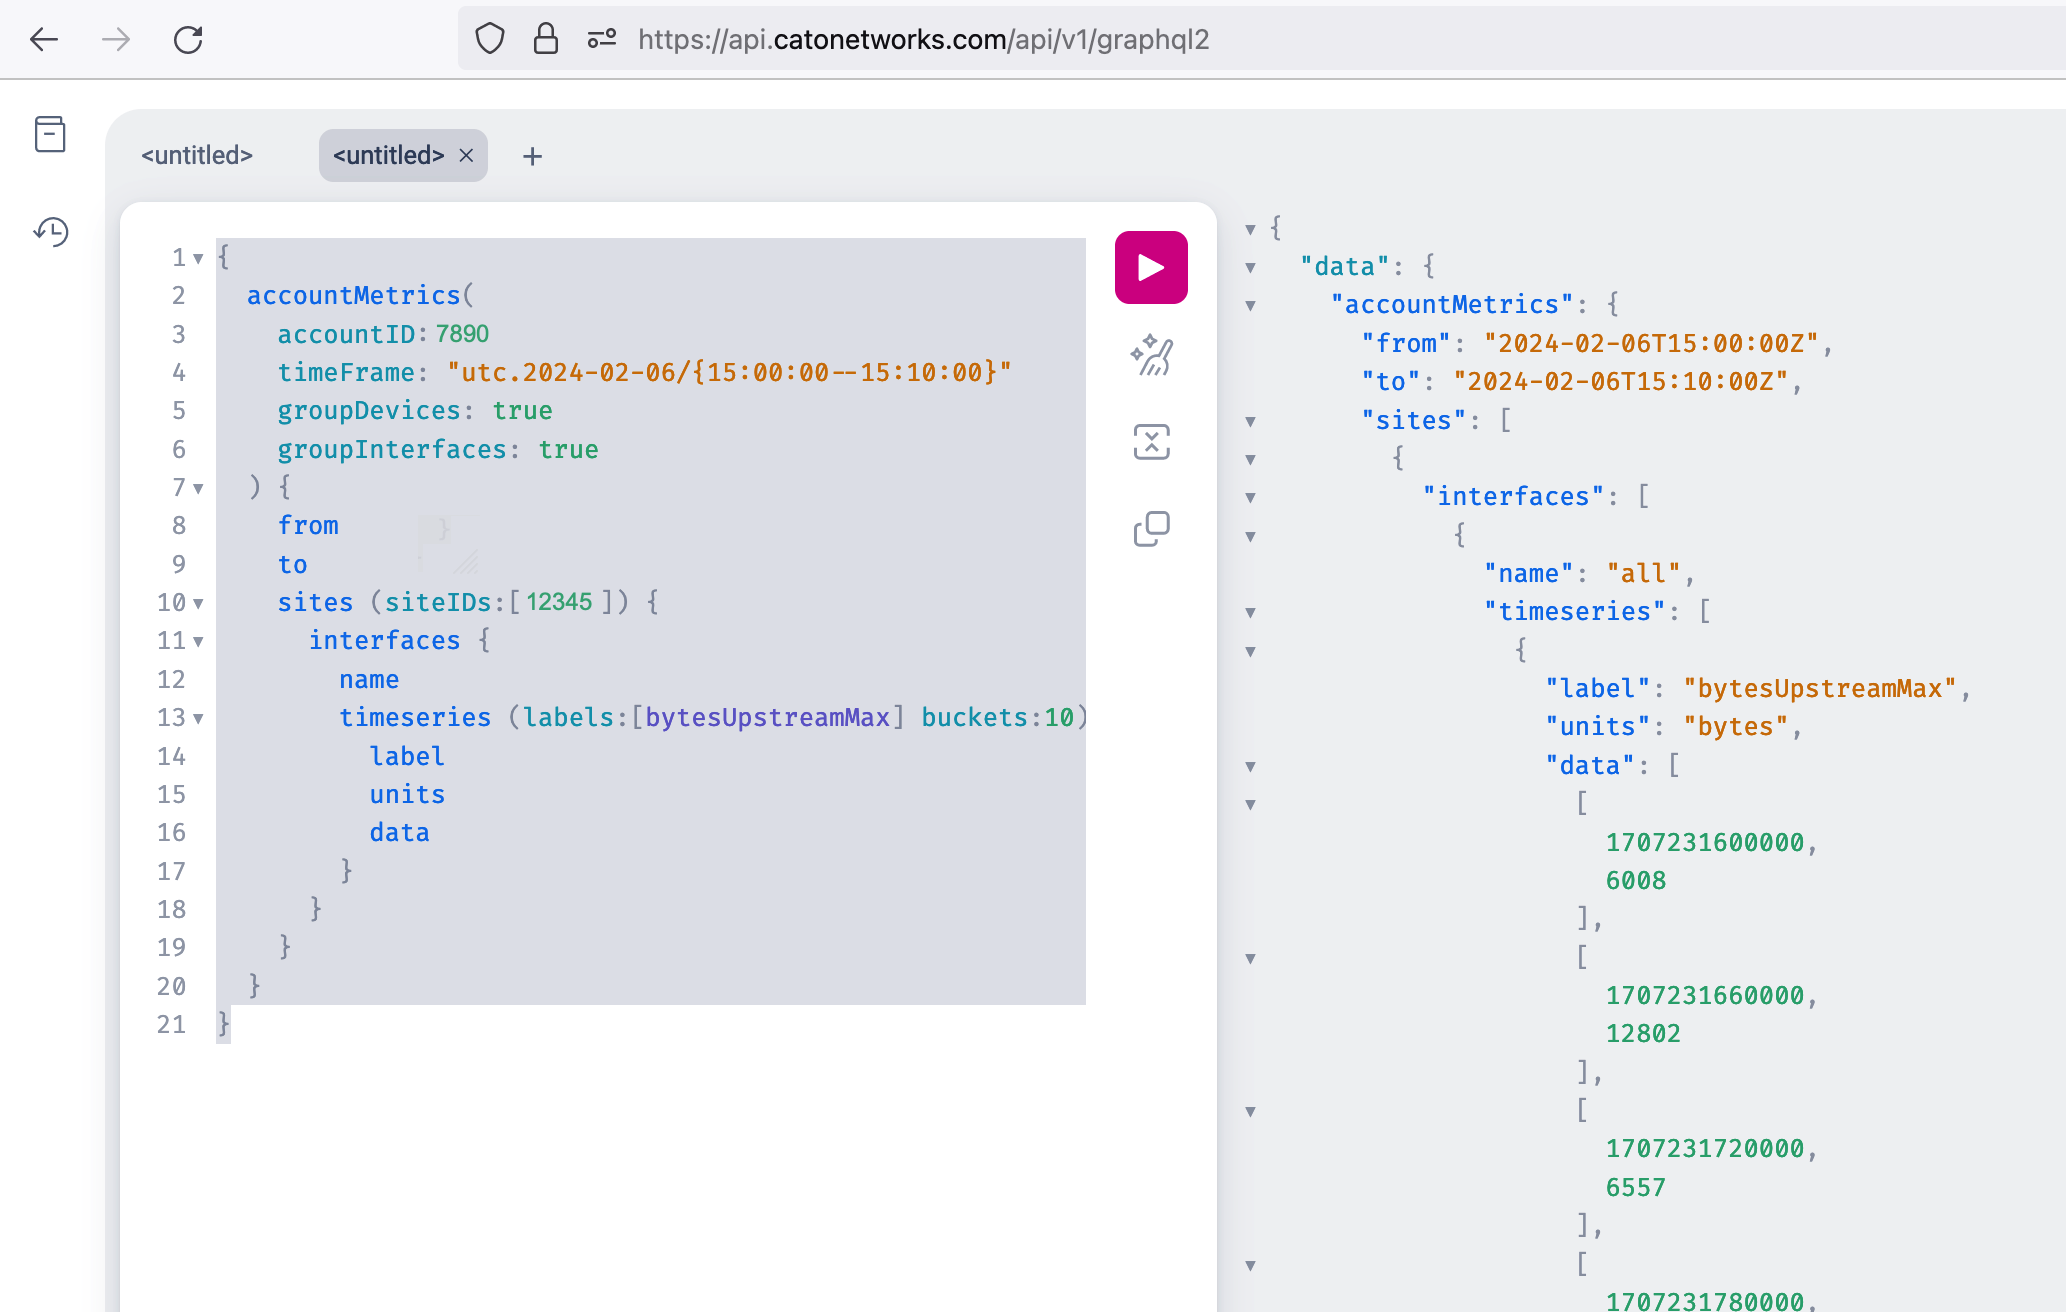This screenshot has height=1312, width=2066.
Task: Open the documentation explorer sidebar icon
Action: (x=50, y=134)
